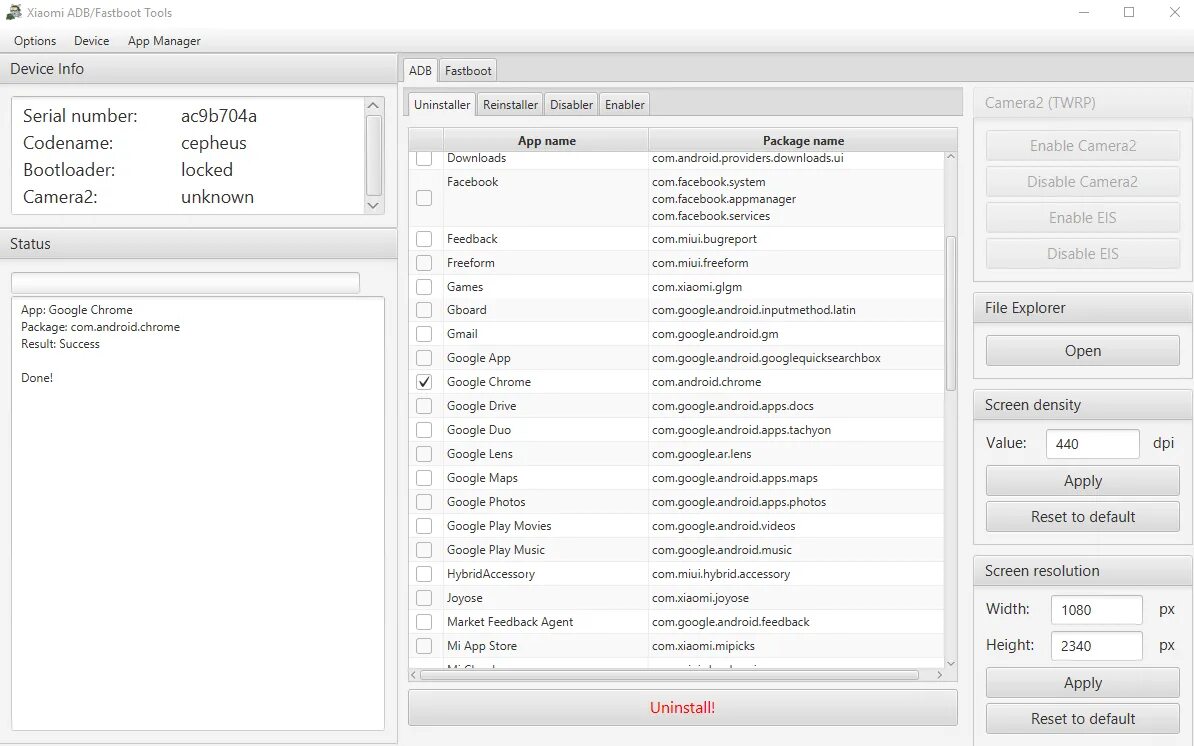The width and height of the screenshot is (1194, 746).
Task: Select the Reinstaller tab
Action: click(x=510, y=104)
